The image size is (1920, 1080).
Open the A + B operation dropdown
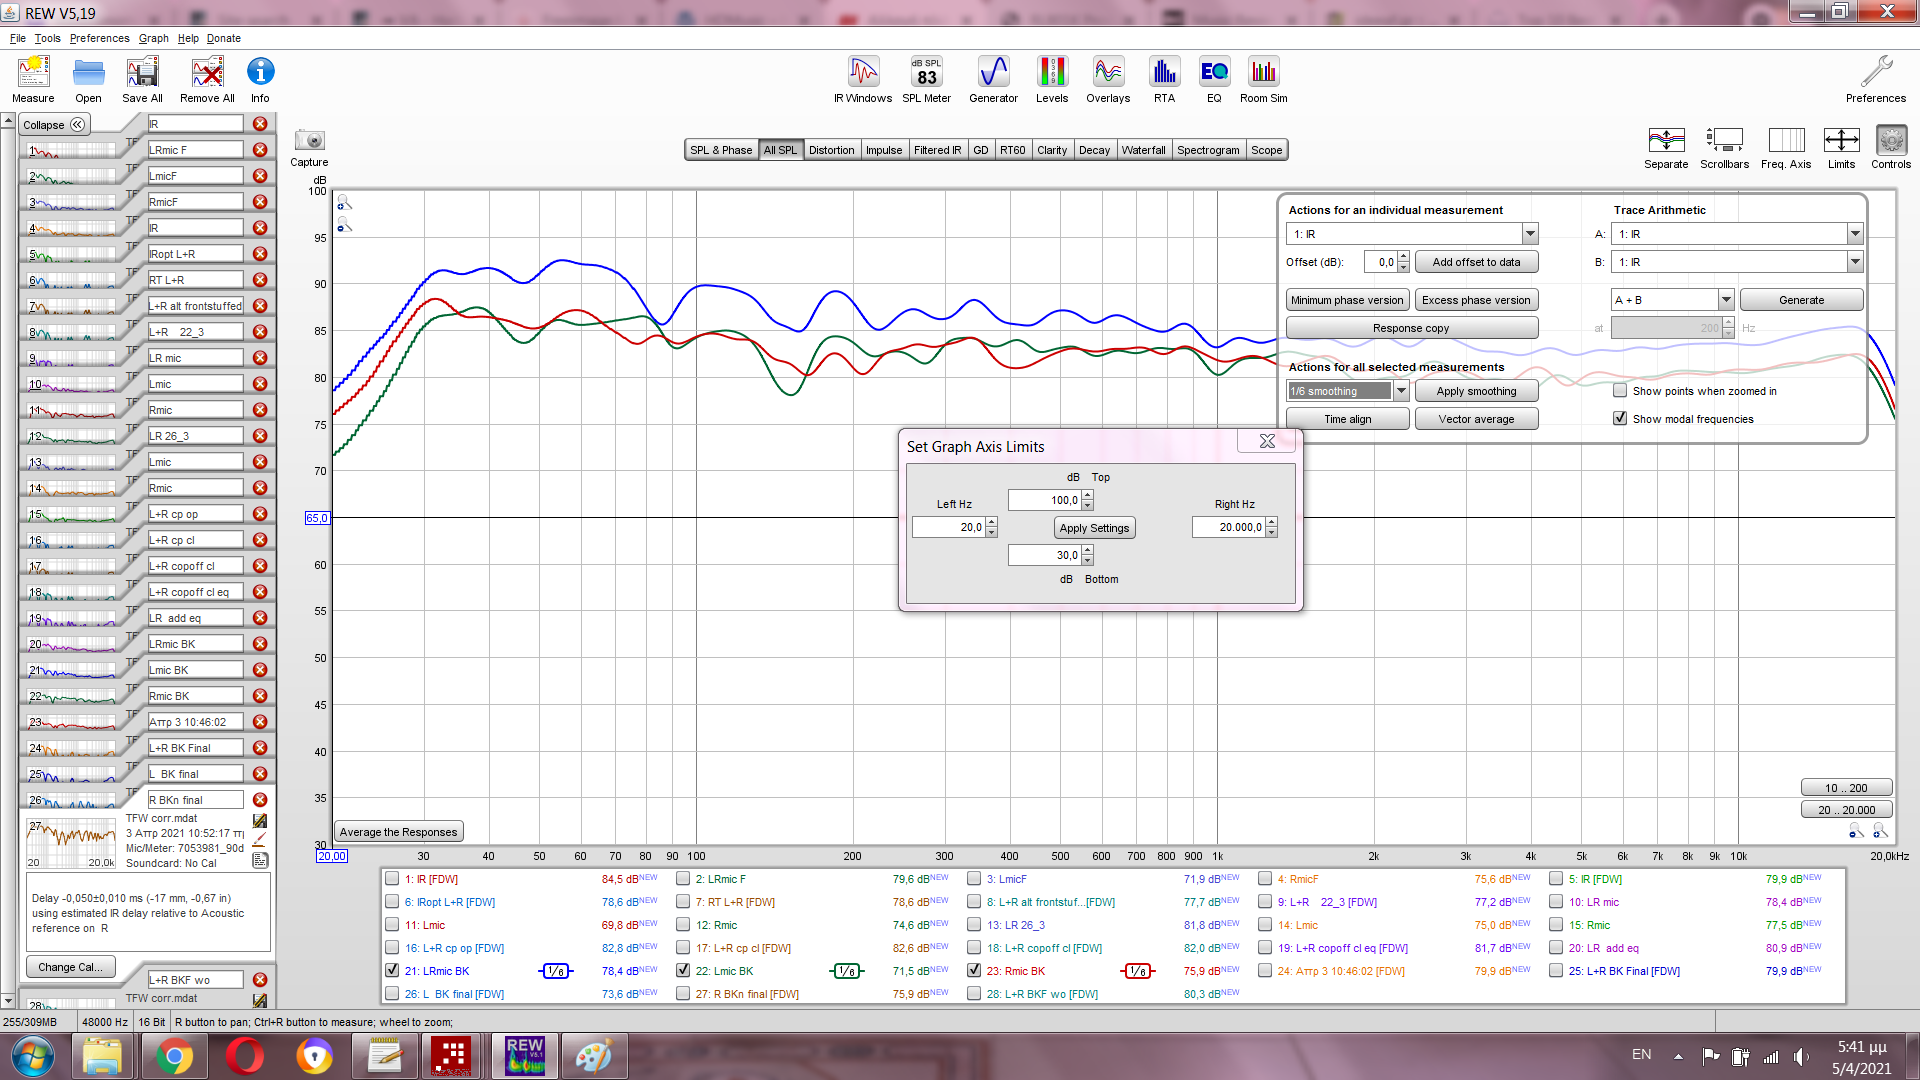[x=1726, y=300]
